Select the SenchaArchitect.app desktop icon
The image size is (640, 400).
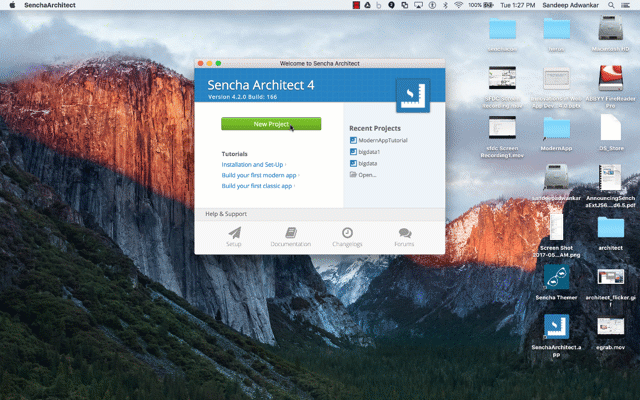tap(556, 327)
